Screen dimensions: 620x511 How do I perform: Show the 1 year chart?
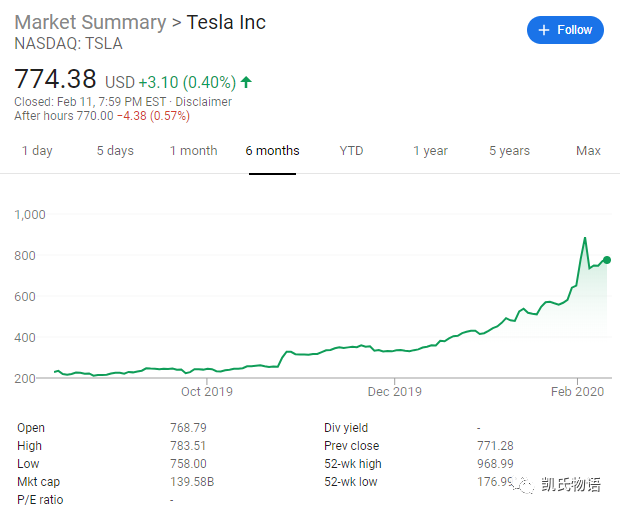coord(430,151)
